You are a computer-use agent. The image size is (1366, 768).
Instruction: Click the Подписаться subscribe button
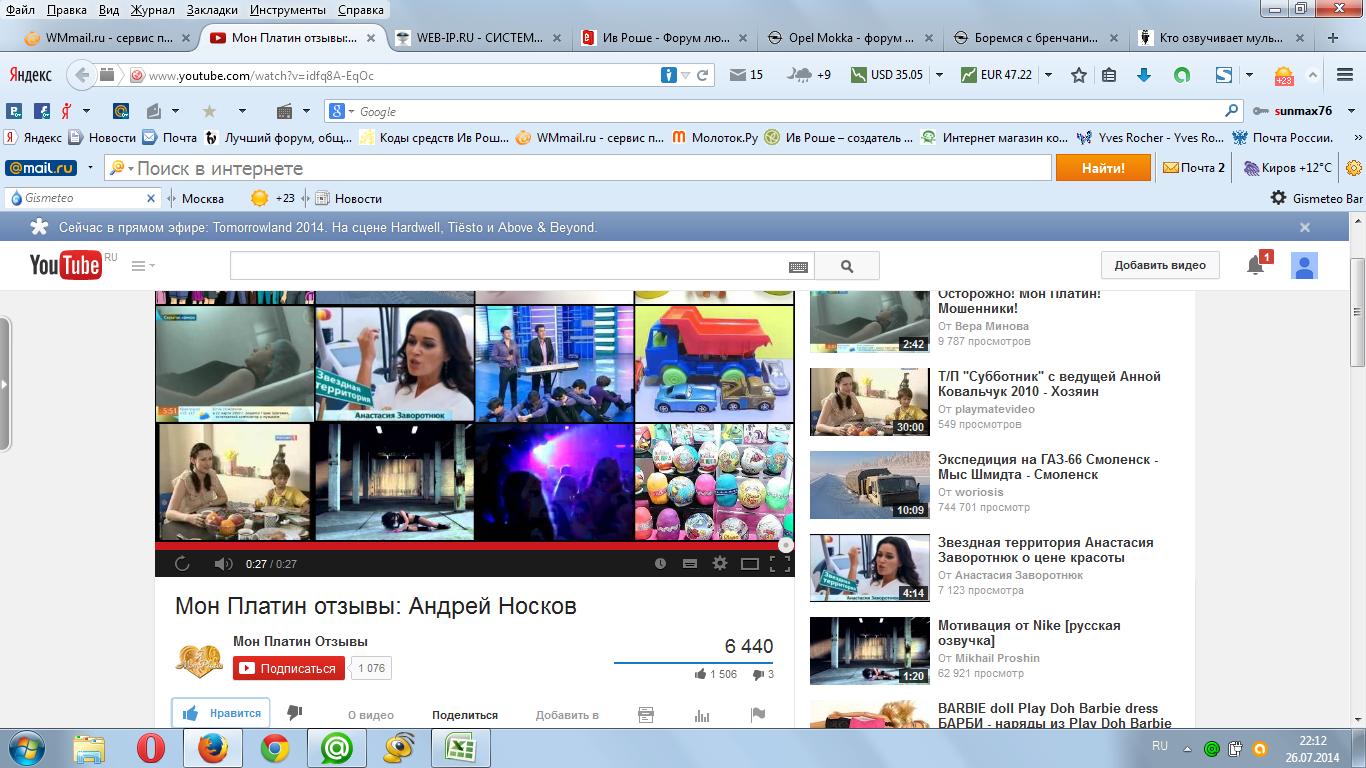coord(289,668)
